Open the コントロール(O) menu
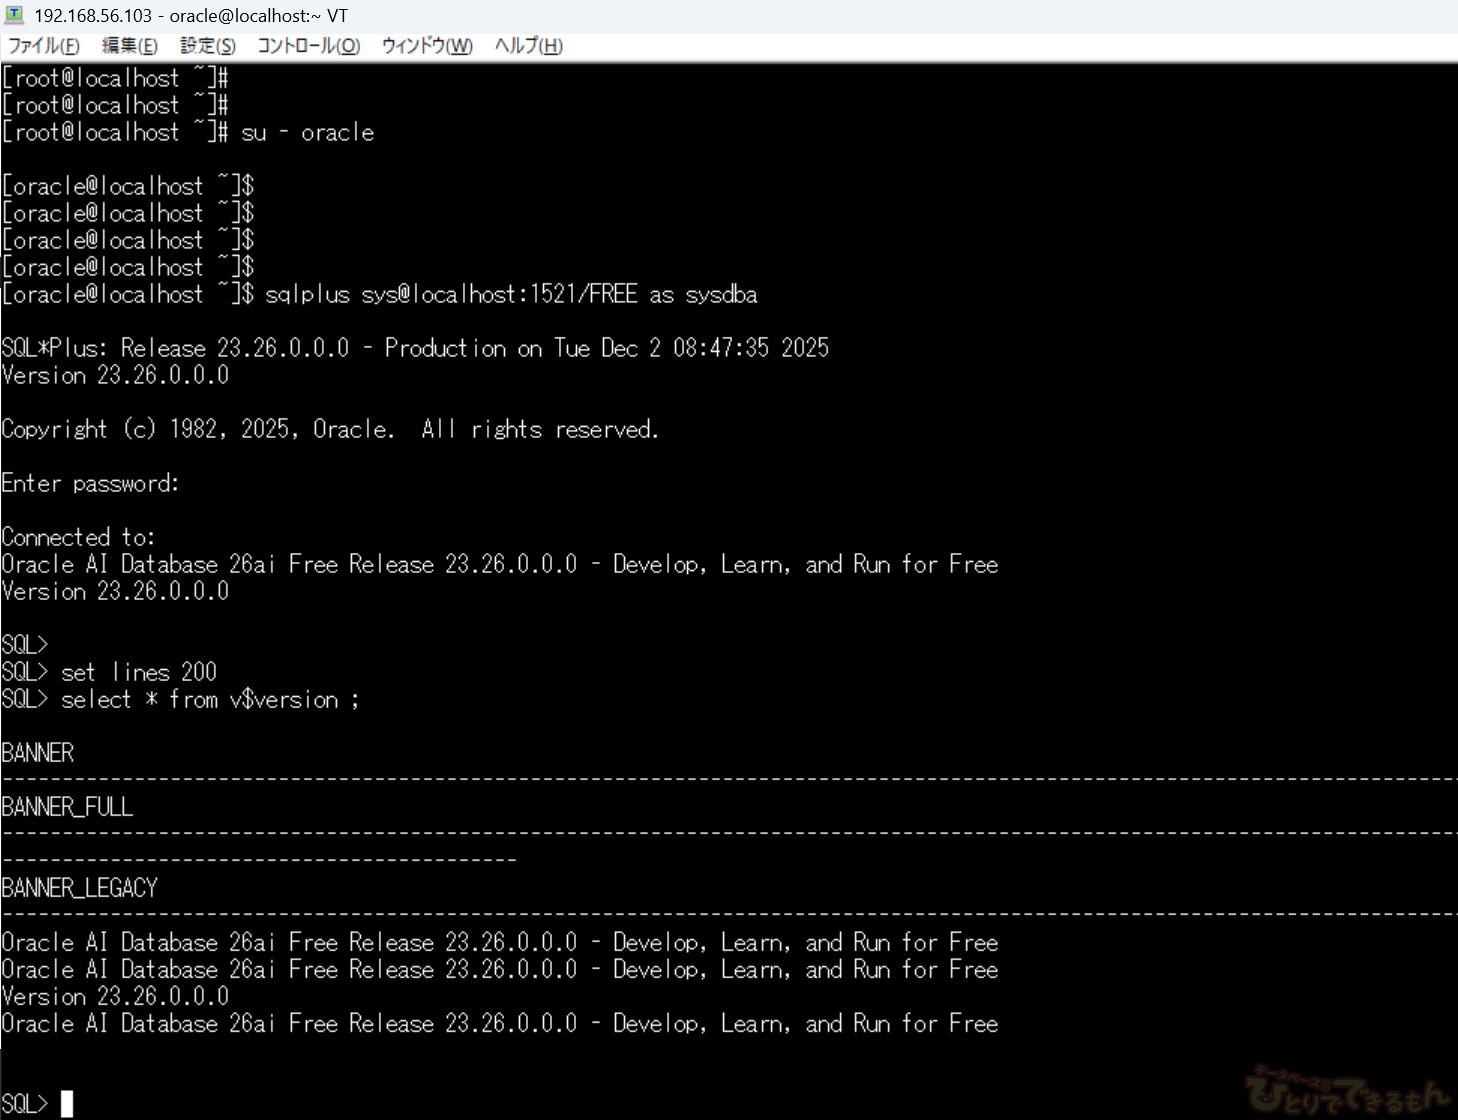Screen dimensions: 1458x1120 [308, 46]
